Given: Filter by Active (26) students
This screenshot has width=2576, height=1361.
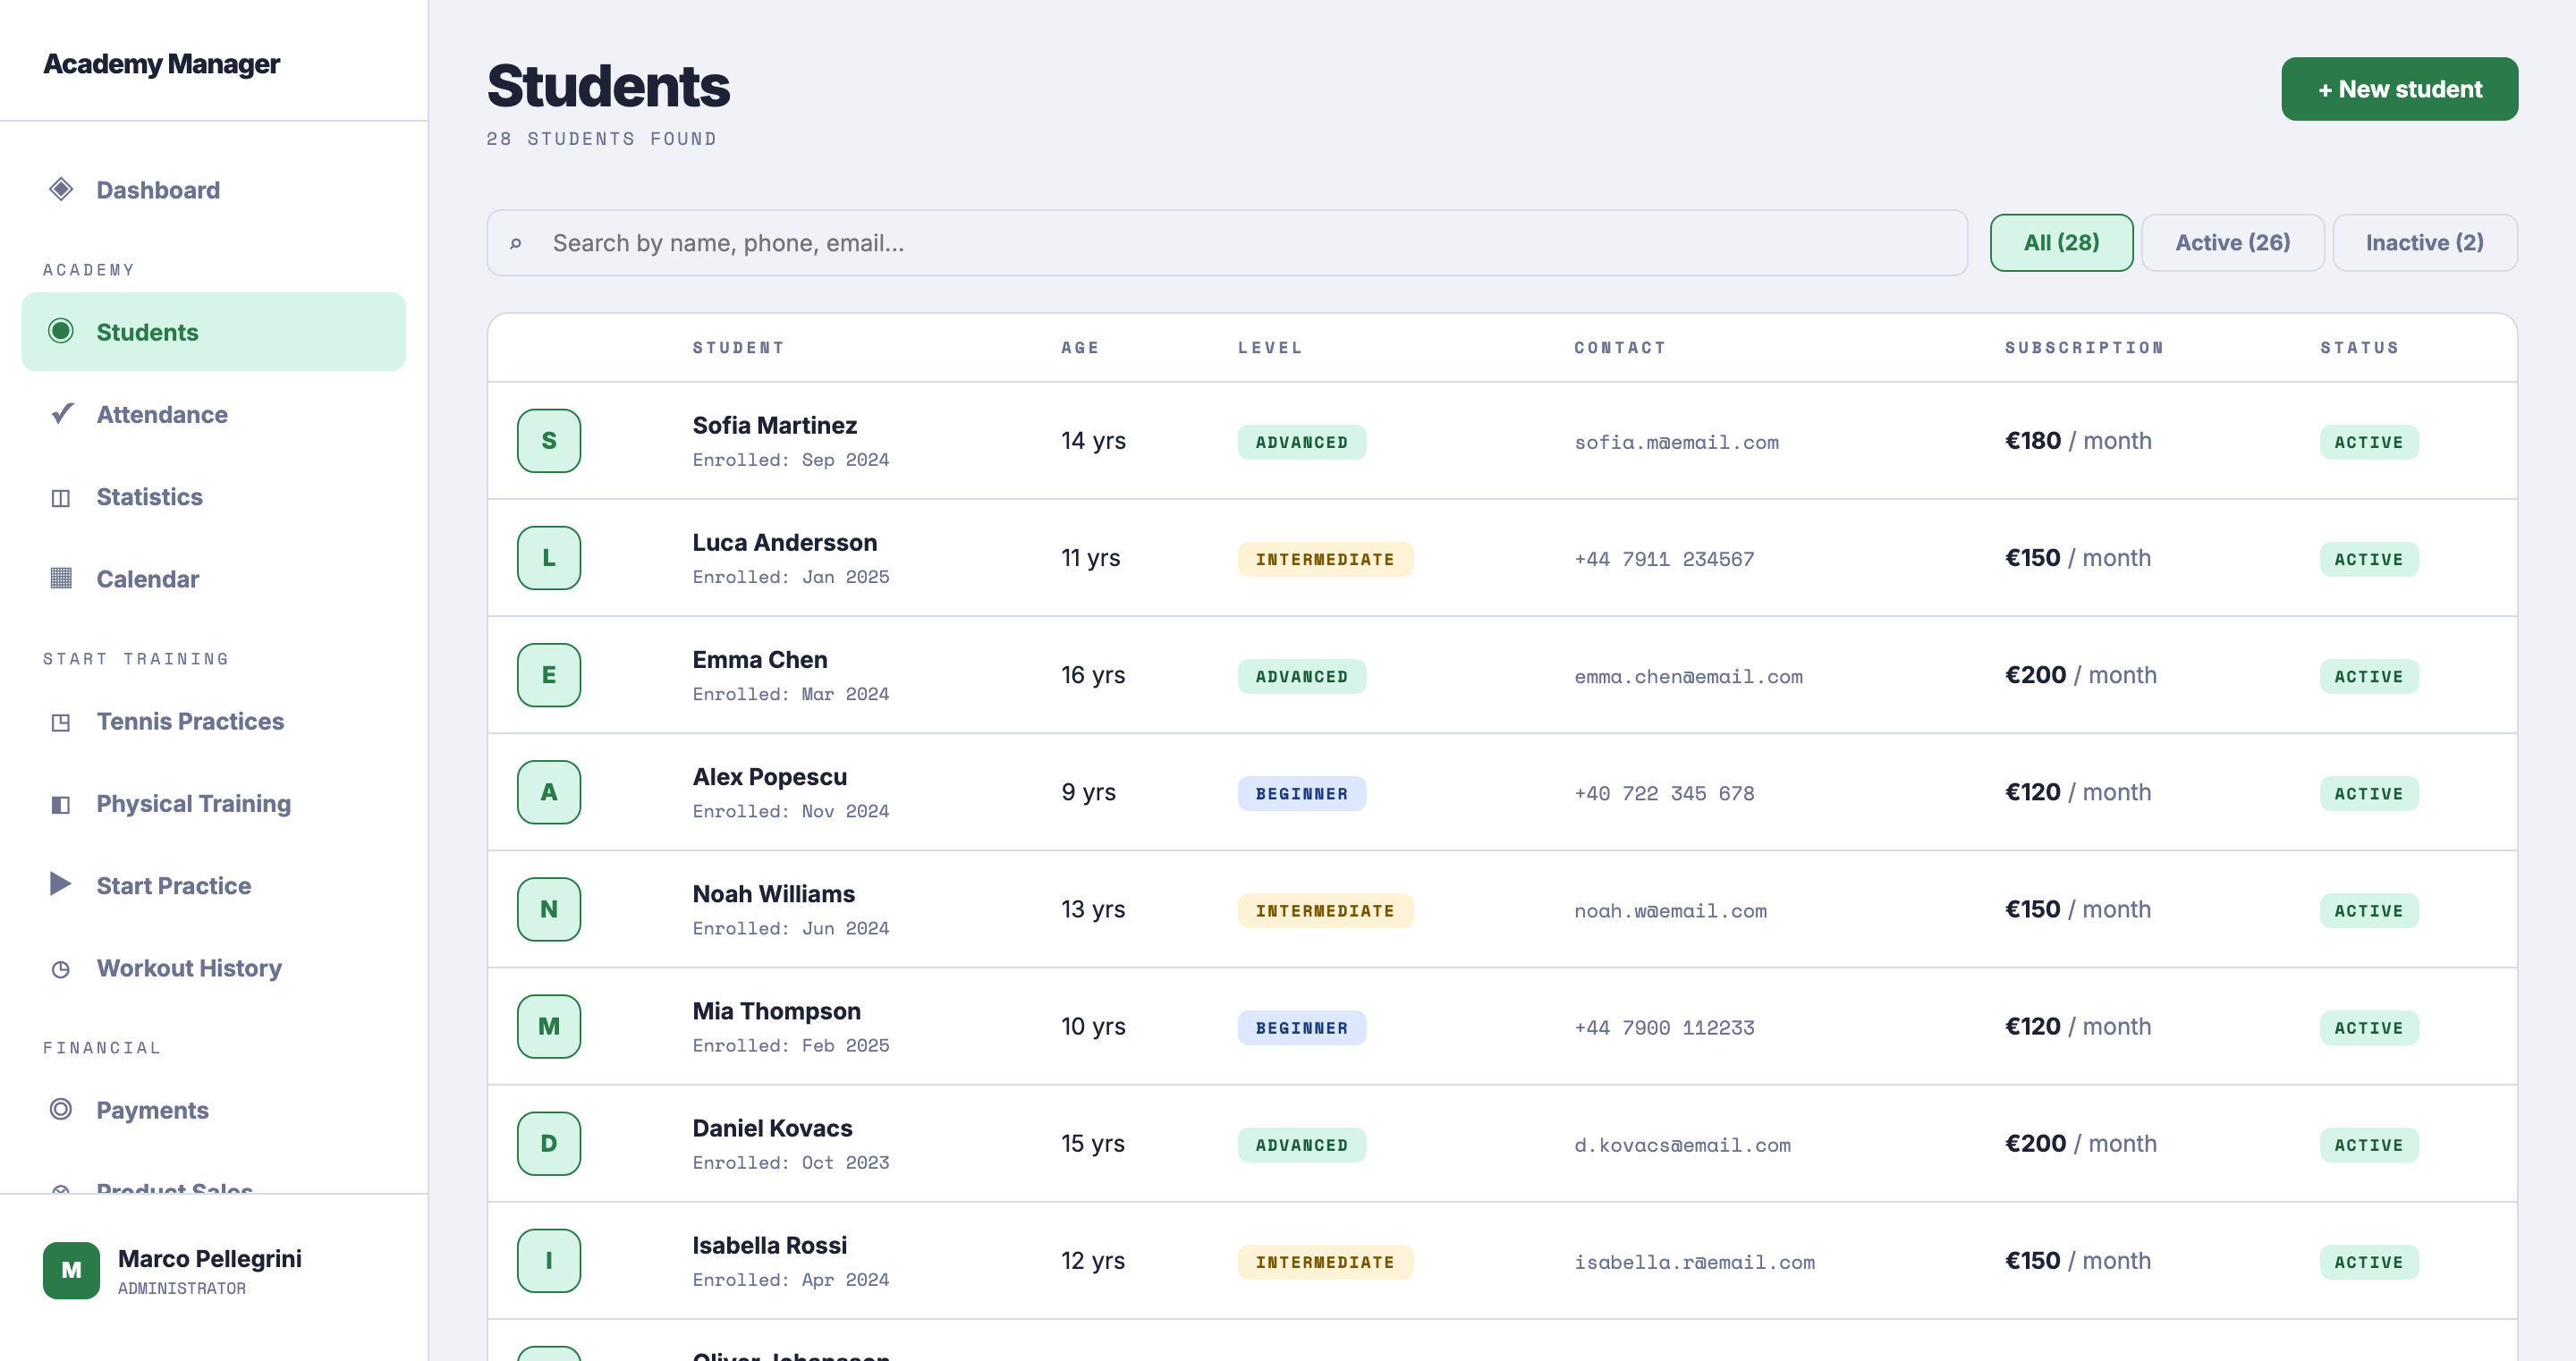Looking at the screenshot, I should [x=2232, y=243].
